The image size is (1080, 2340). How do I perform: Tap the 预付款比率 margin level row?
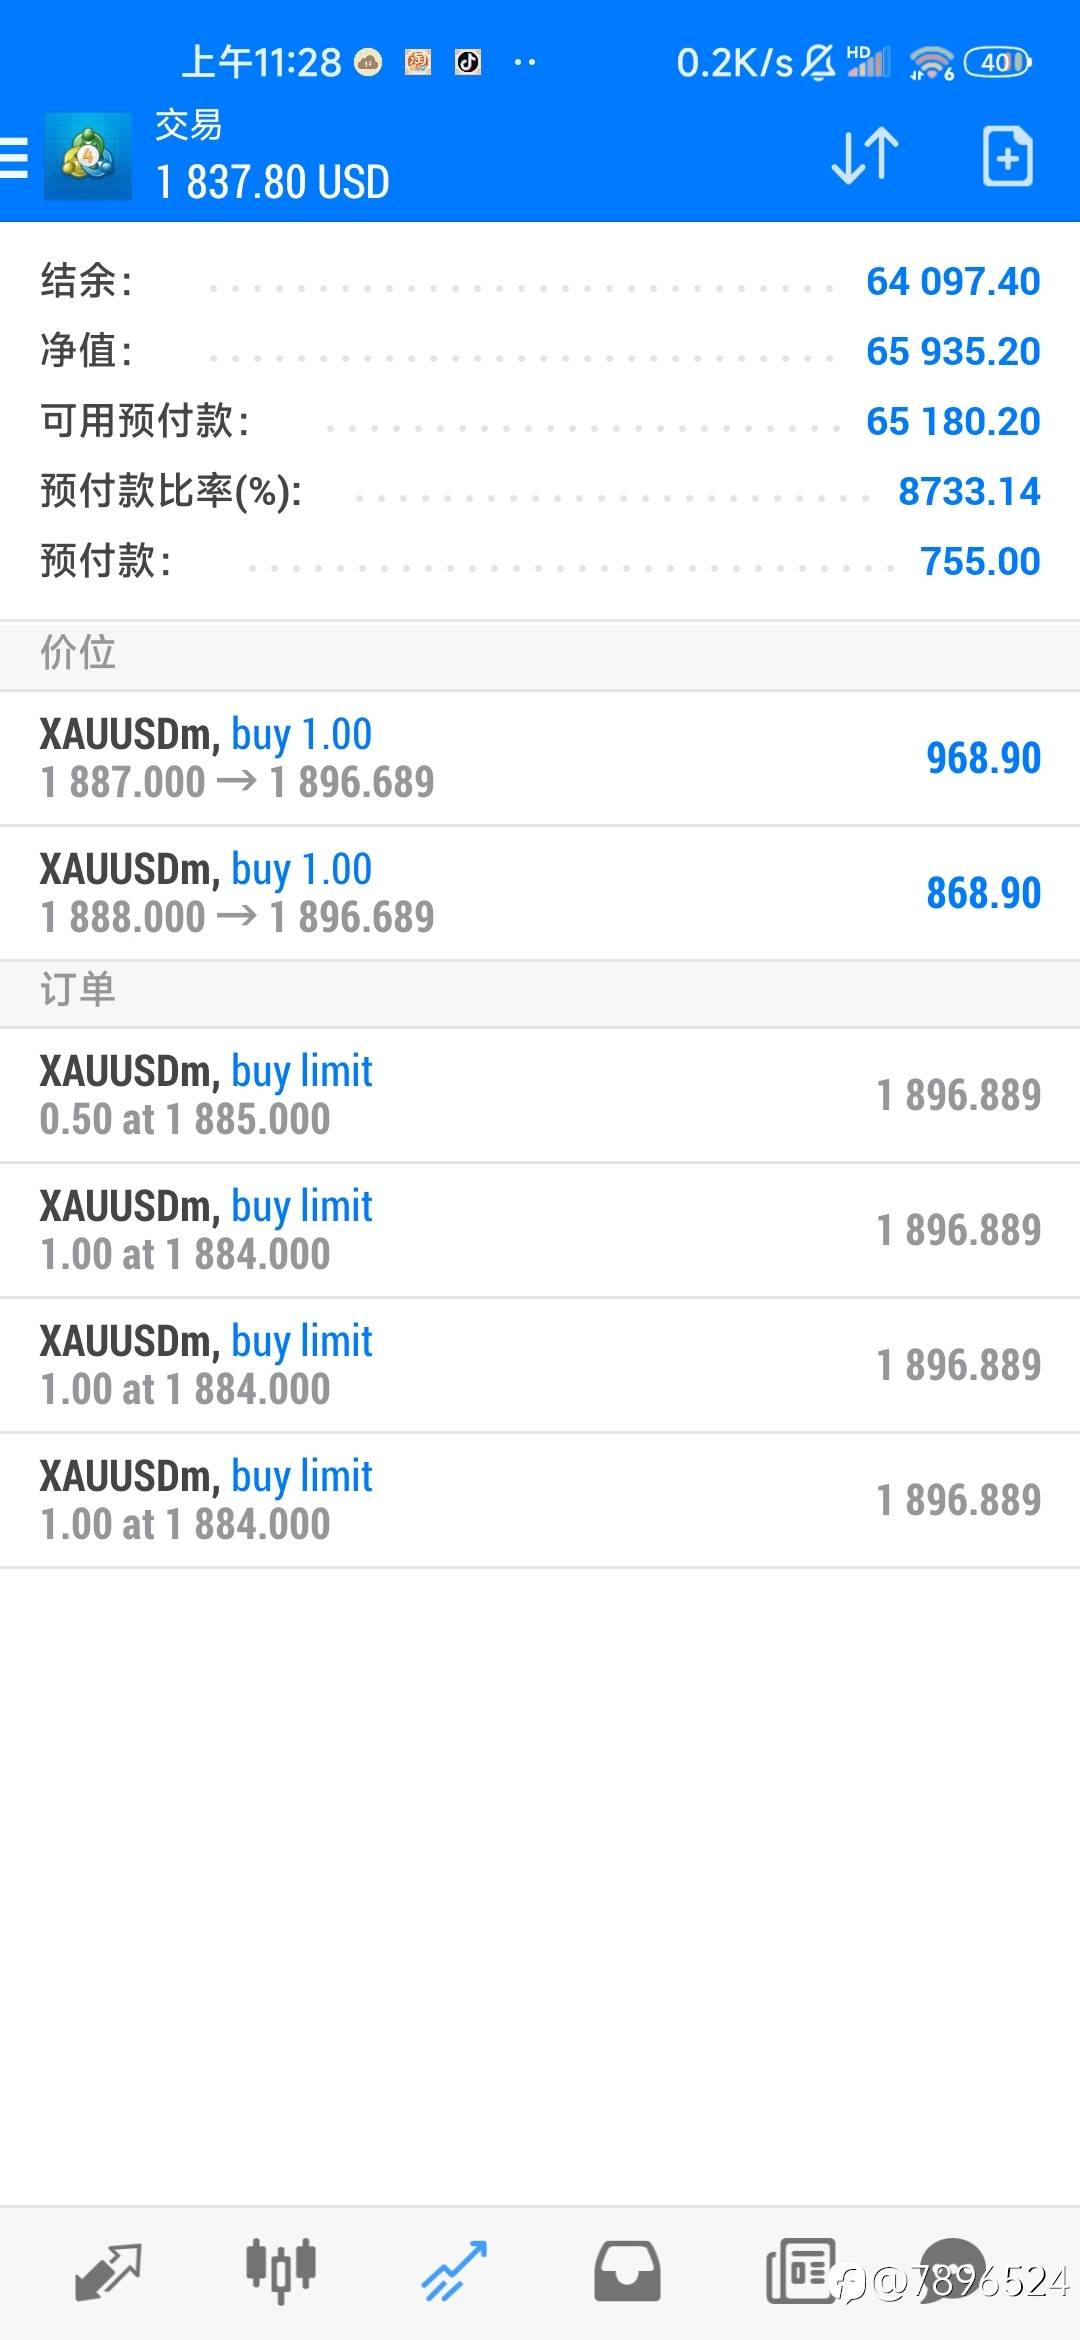[540, 492]
